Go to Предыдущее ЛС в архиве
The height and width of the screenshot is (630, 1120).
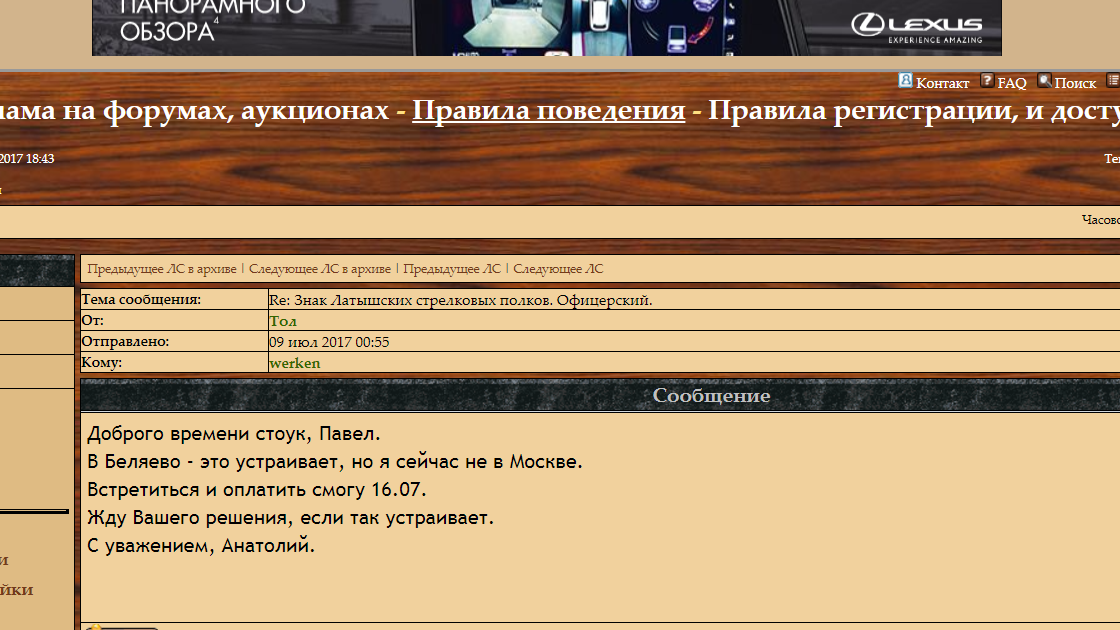click(x=161, y=269)
